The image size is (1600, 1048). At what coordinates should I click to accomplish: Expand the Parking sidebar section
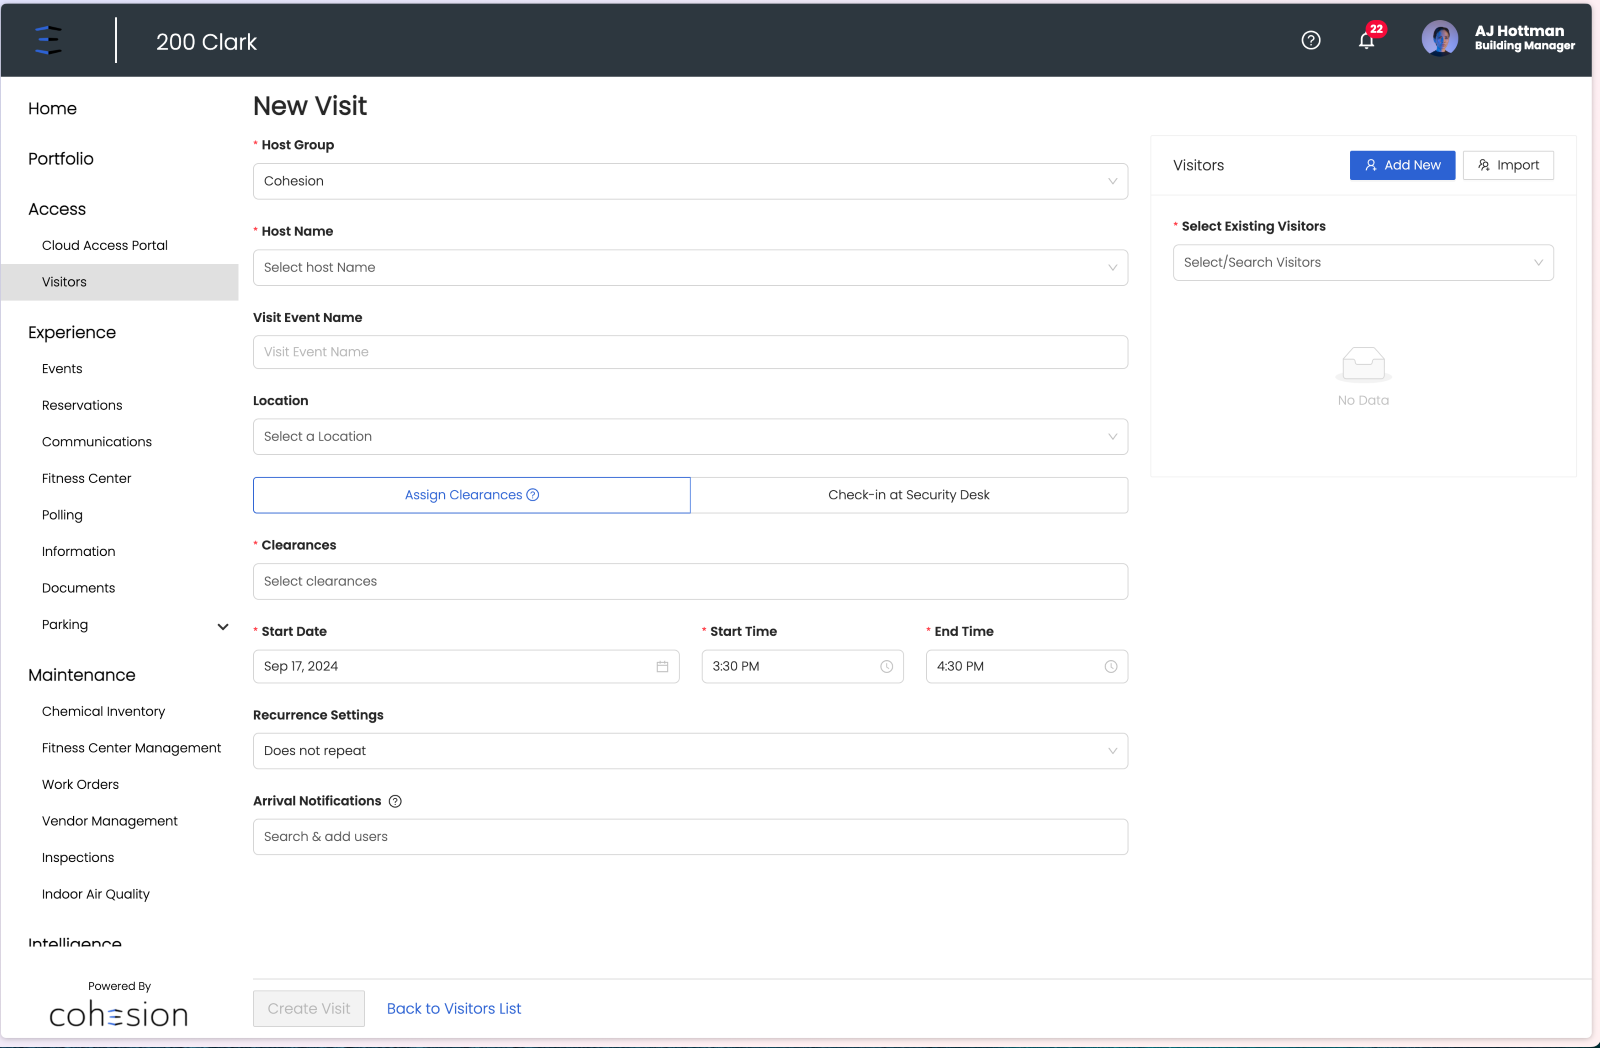point(223,626)
